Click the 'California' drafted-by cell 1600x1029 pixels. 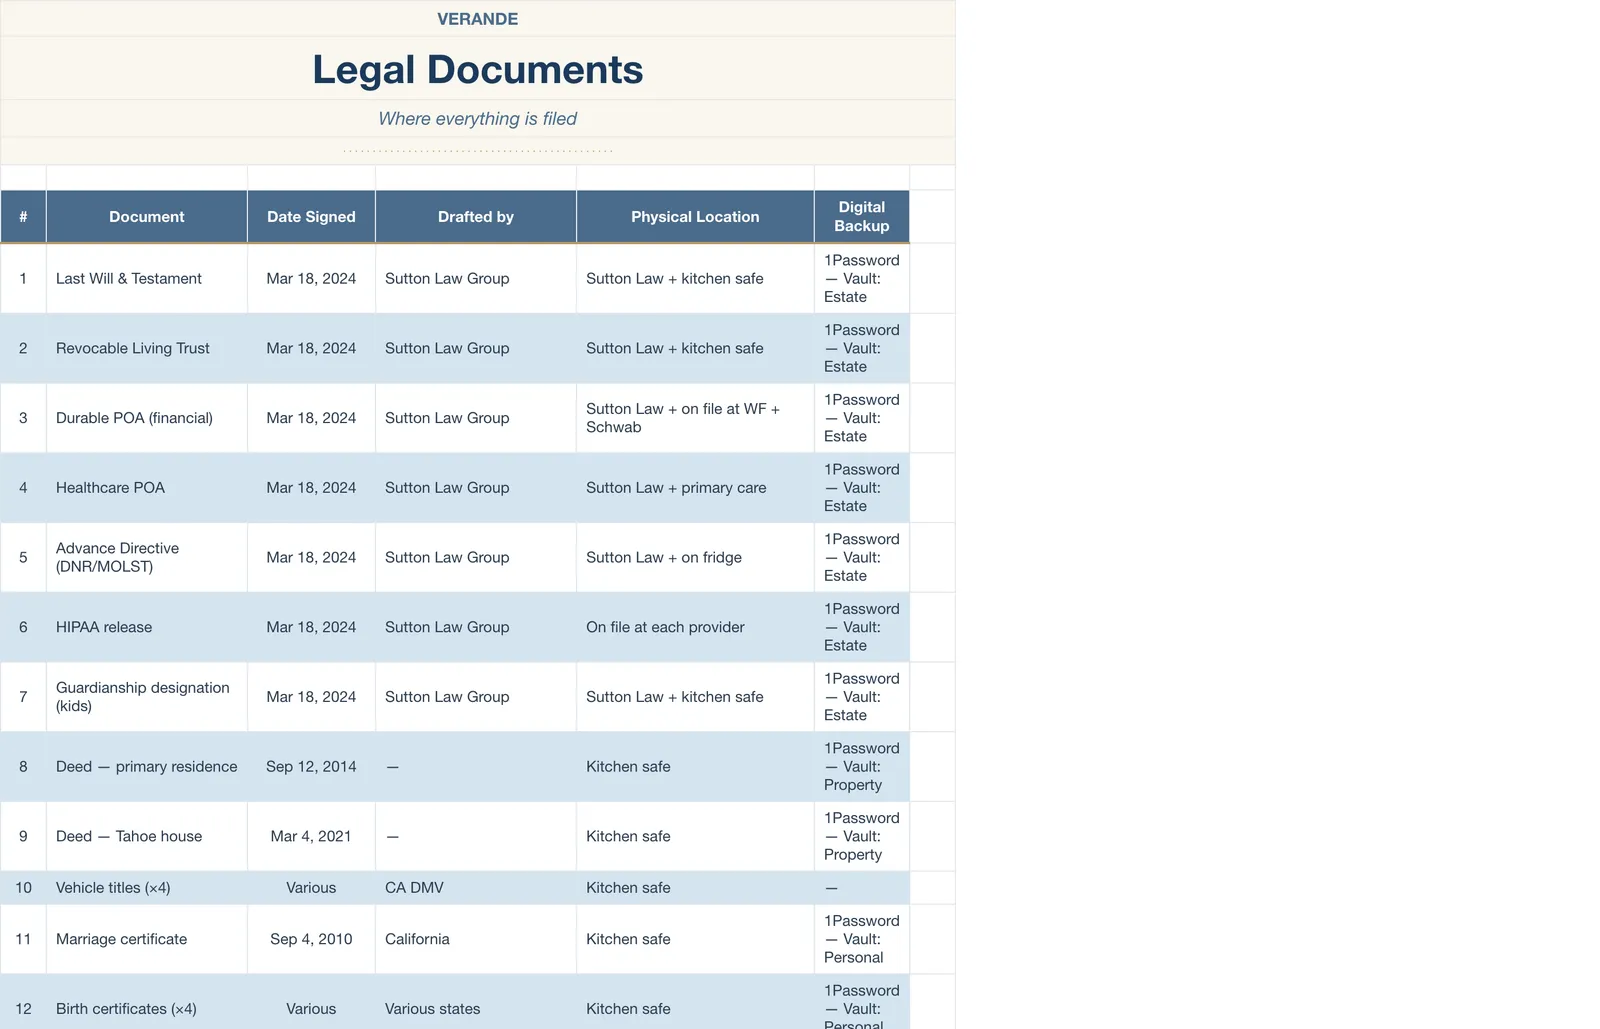tap(476, 939)
